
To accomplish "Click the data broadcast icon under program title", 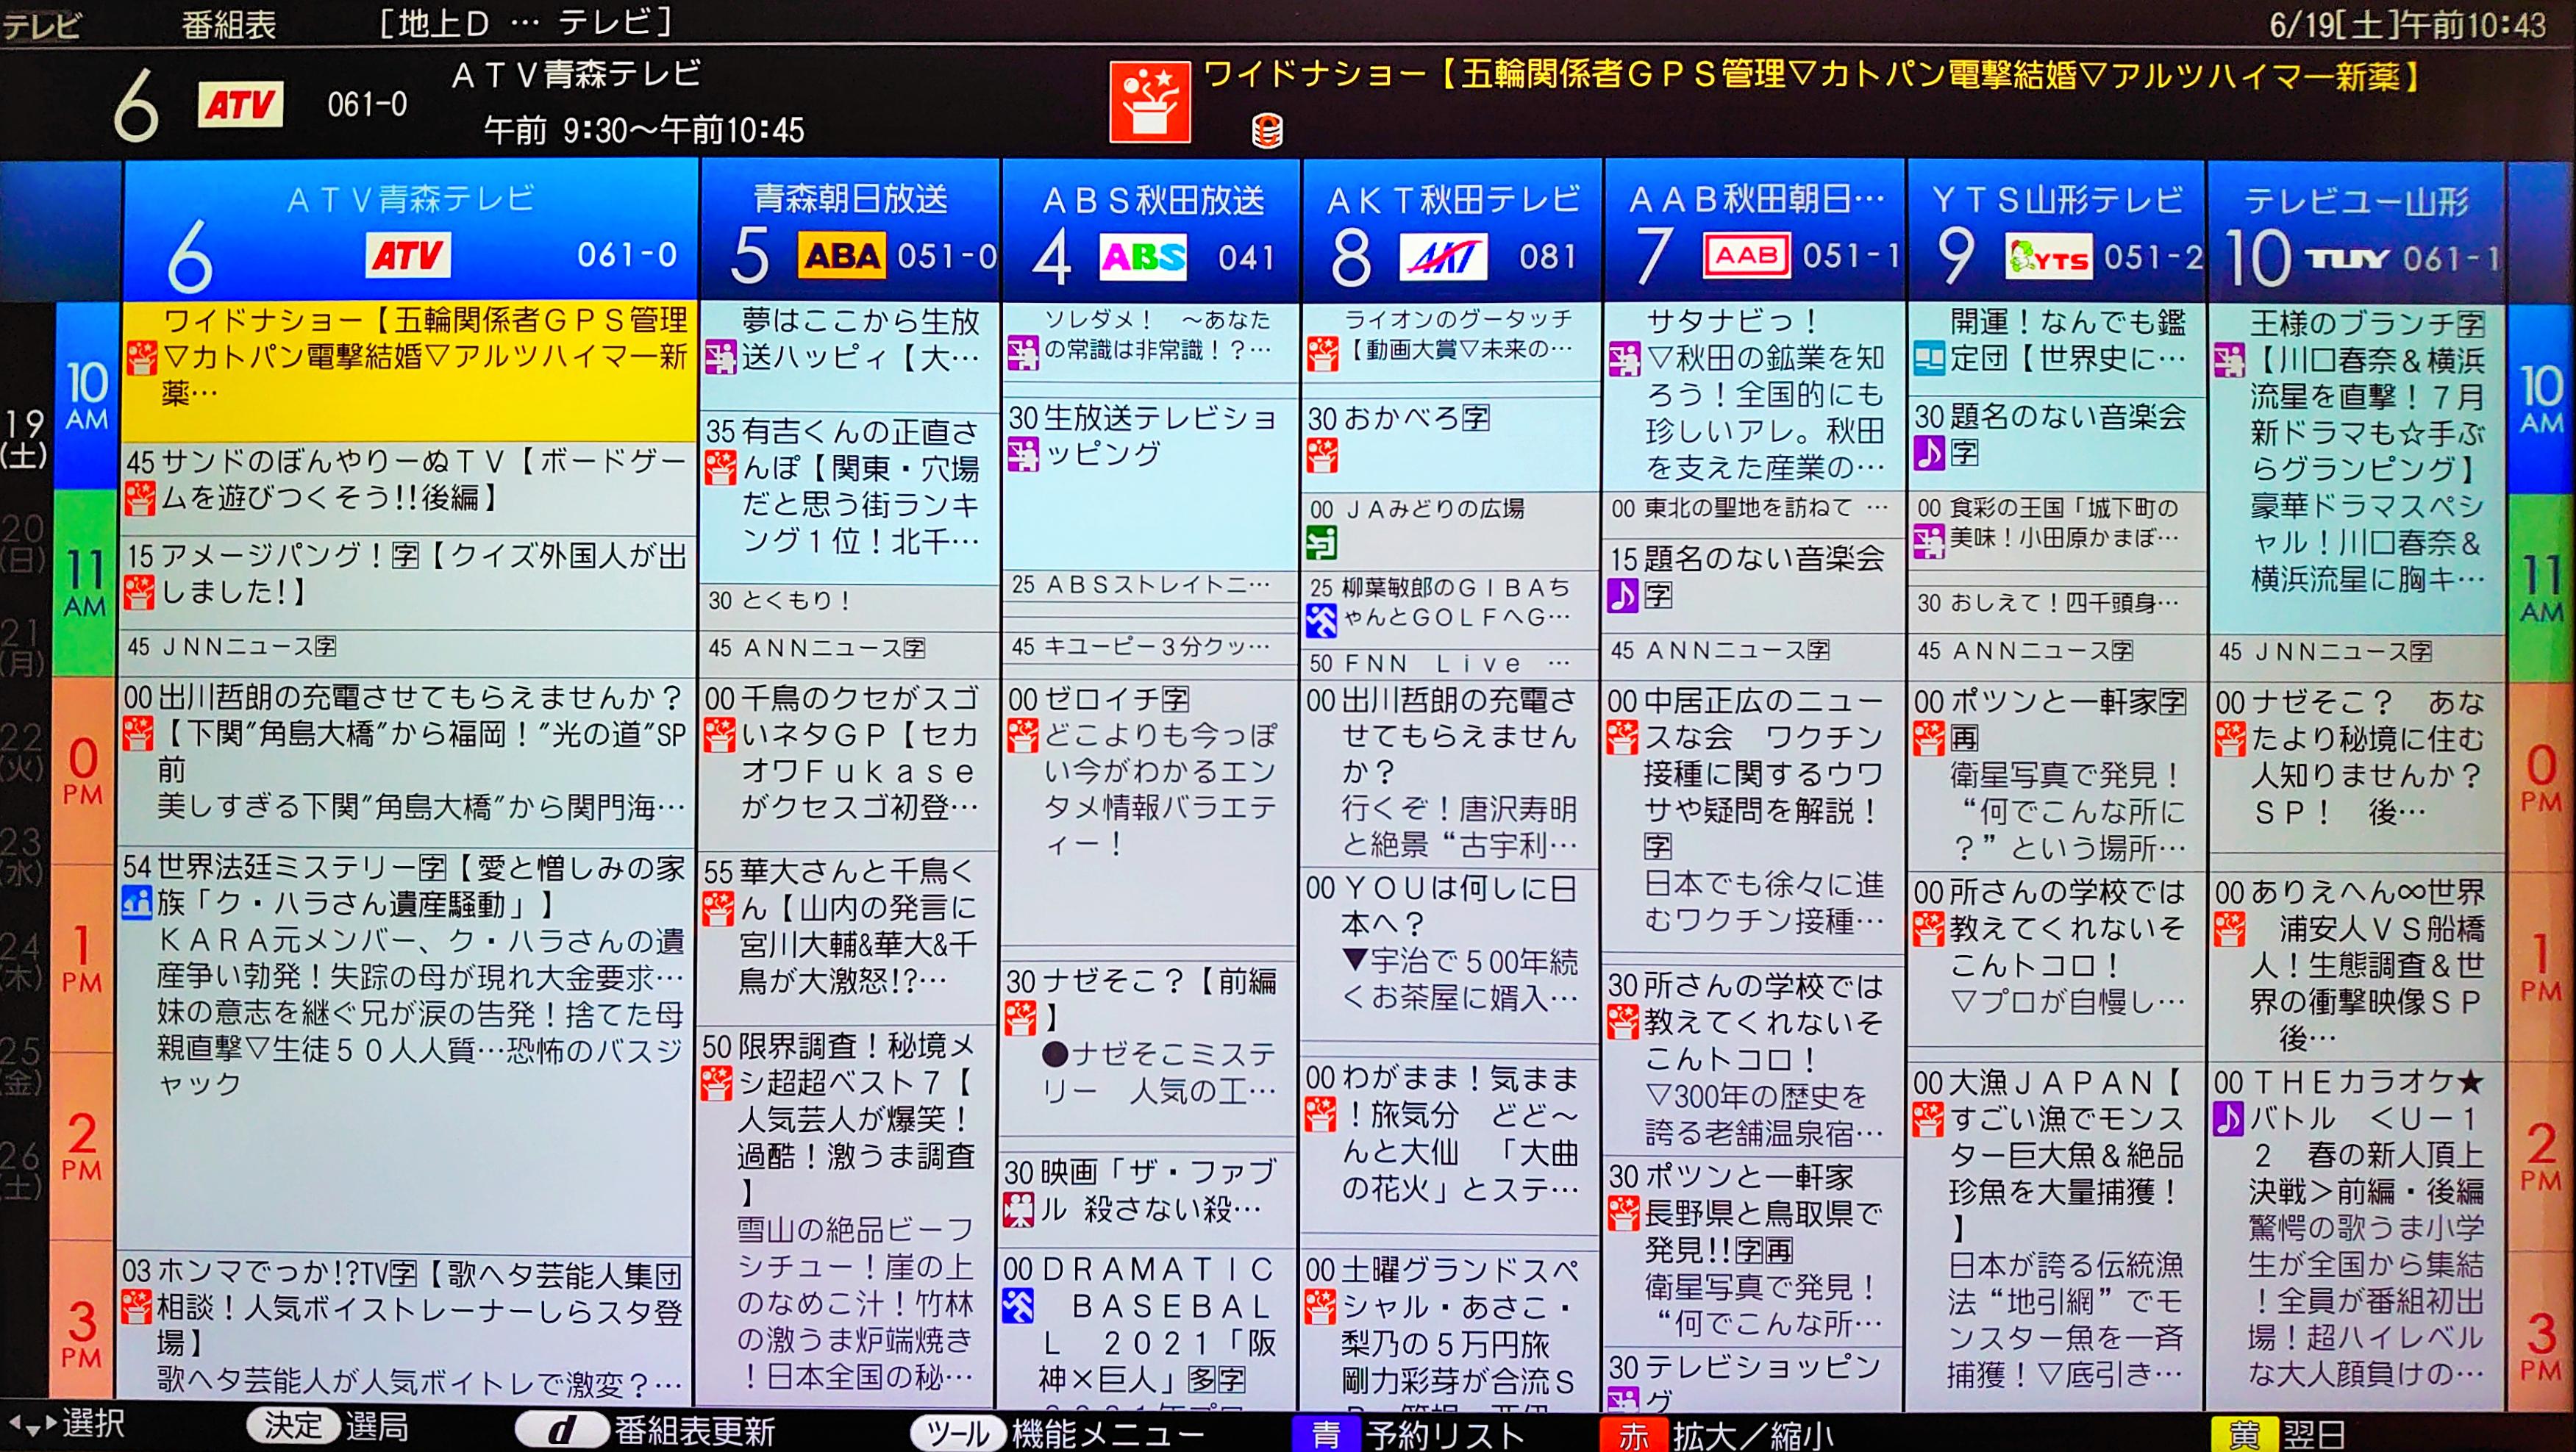I will [x=1267, y=131].
